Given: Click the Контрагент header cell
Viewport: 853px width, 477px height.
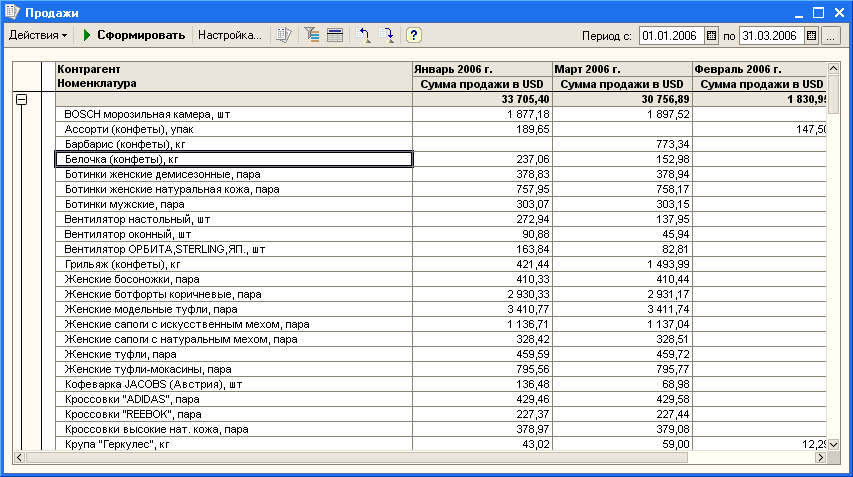Looking at the screenshot, I should pos(89,69).
